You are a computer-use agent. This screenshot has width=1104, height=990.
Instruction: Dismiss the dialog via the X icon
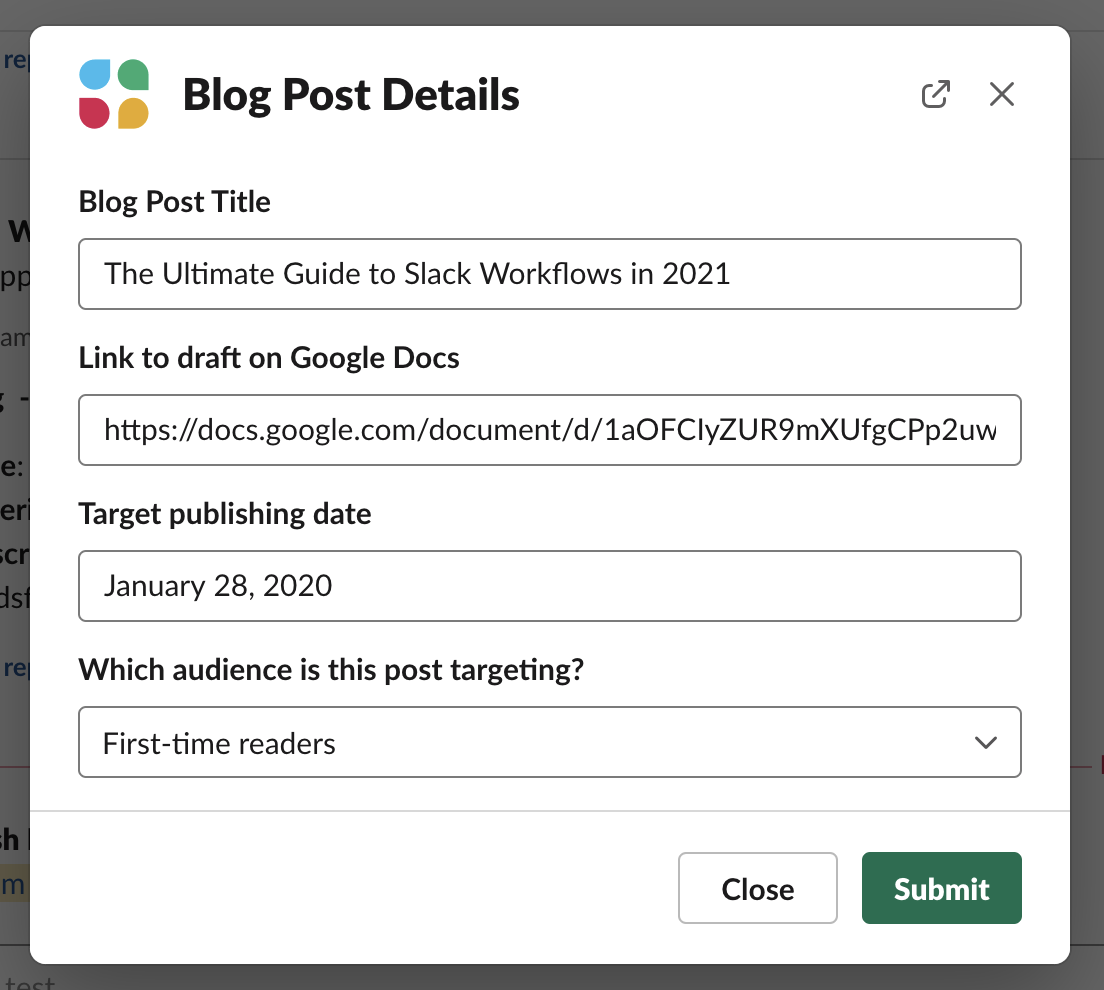[1001, 93]
